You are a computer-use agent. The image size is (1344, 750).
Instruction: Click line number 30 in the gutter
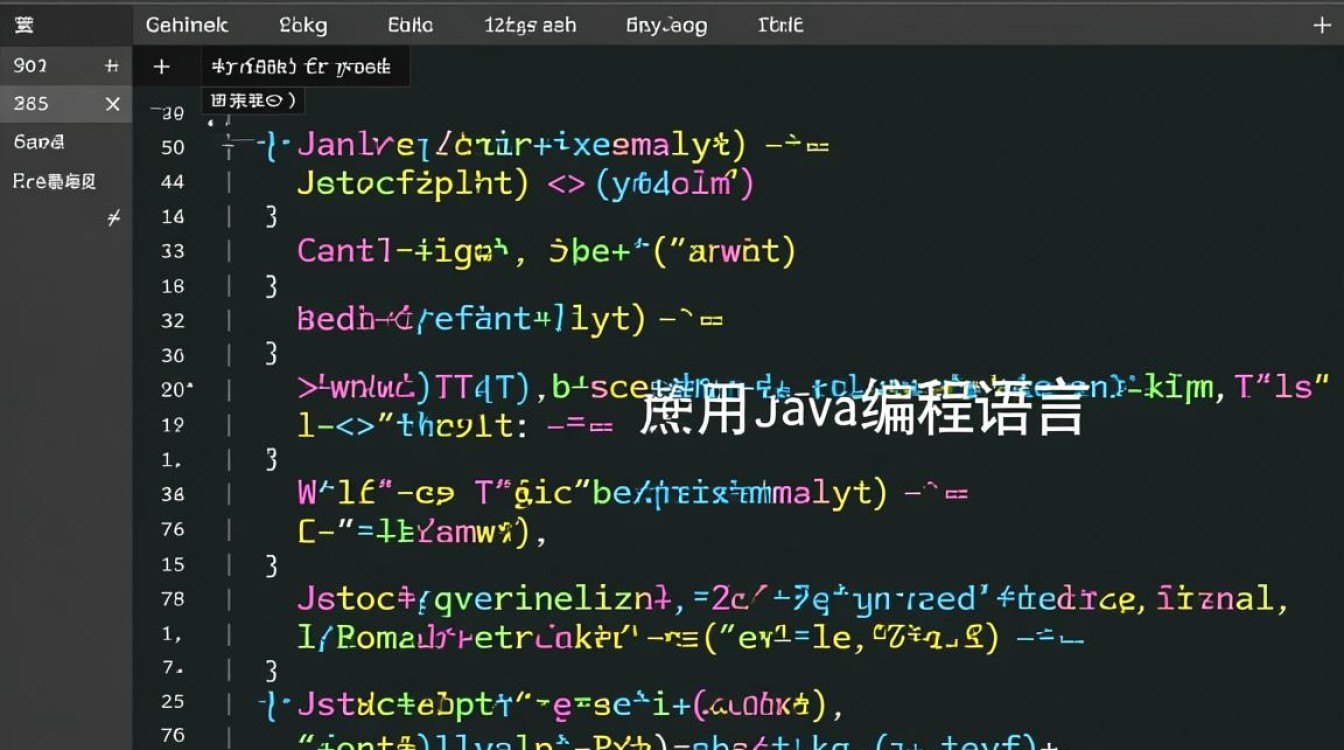[173, 355]
